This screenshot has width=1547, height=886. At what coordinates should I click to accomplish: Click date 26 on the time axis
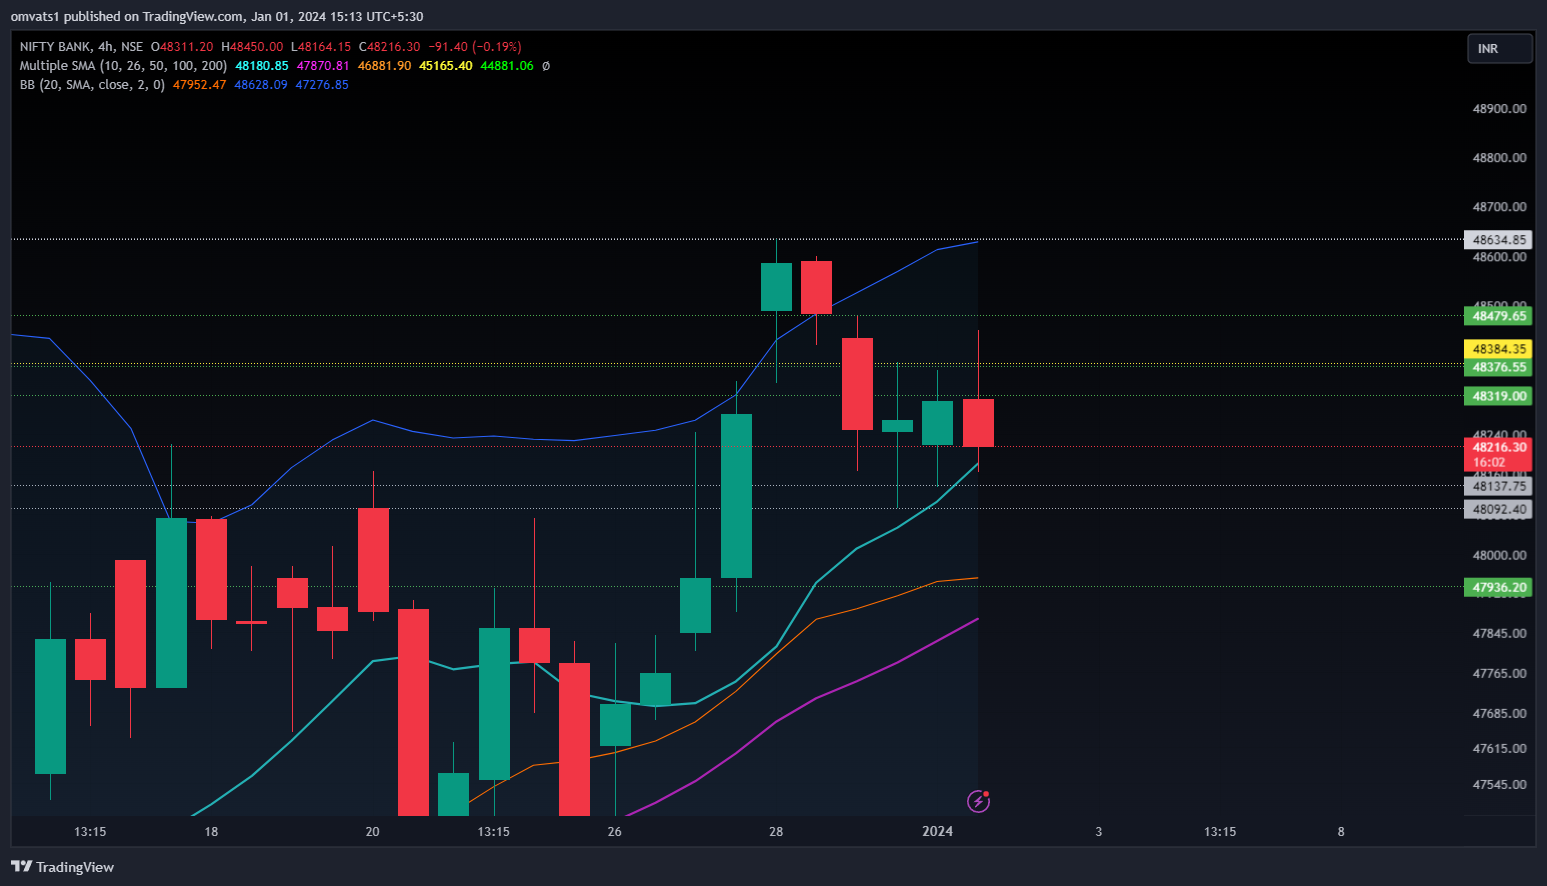tap(614, 832)
